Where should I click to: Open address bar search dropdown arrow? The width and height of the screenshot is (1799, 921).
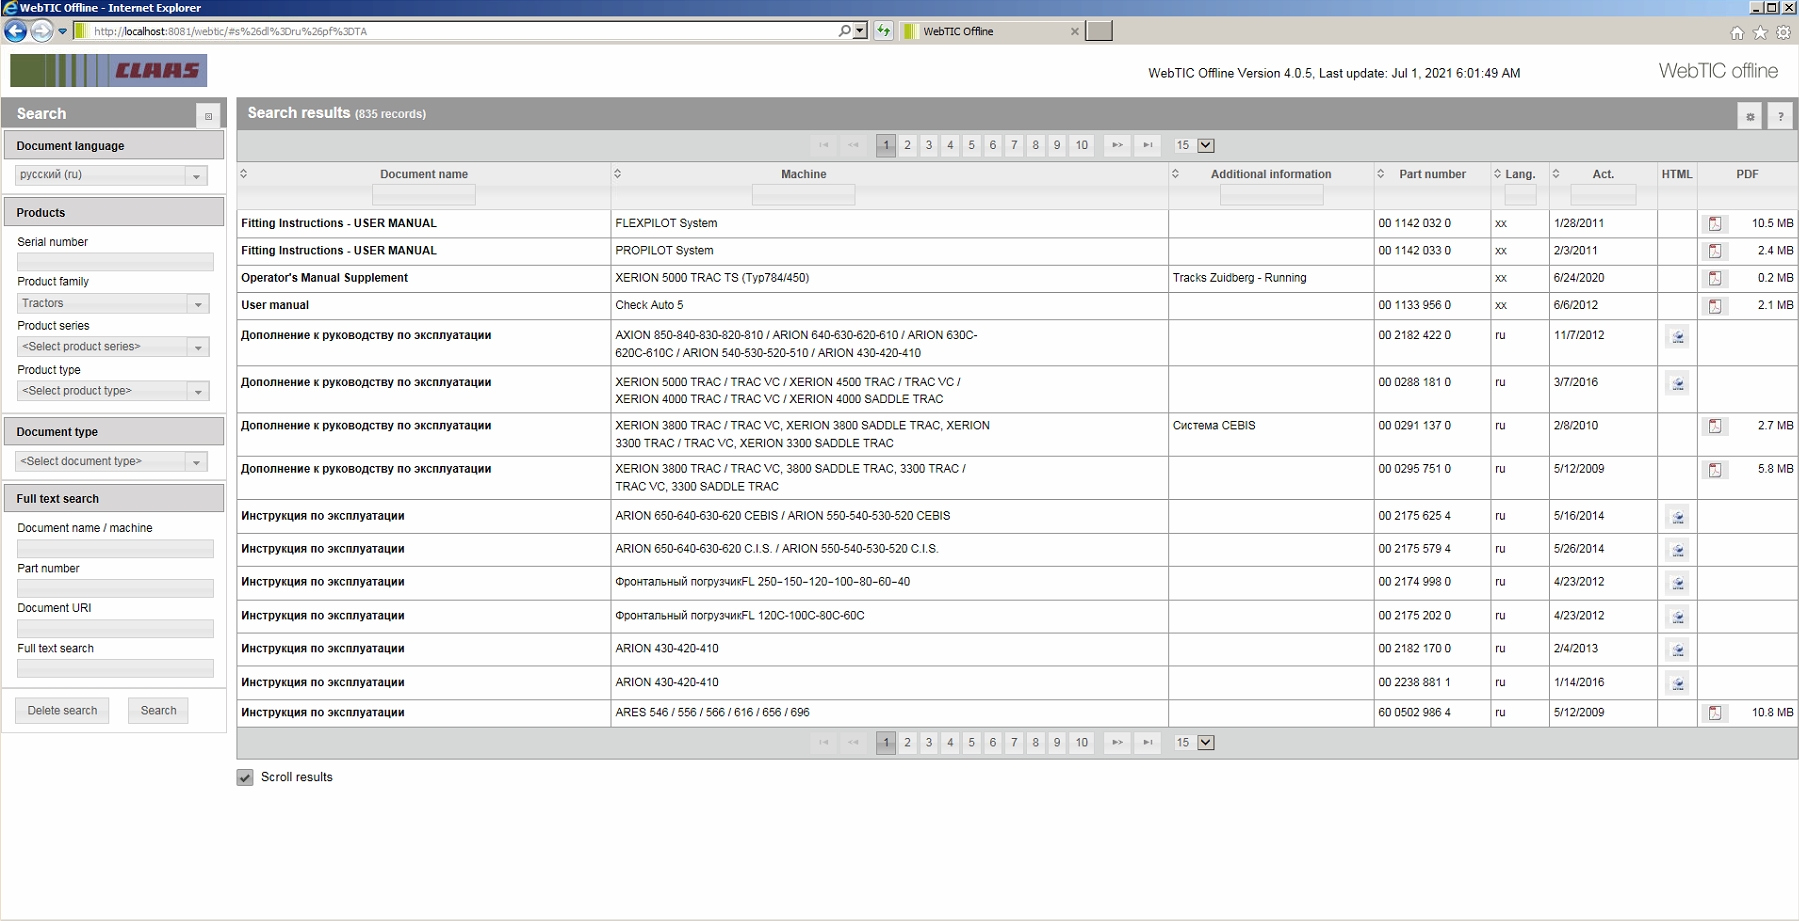(x=860, y=31)
